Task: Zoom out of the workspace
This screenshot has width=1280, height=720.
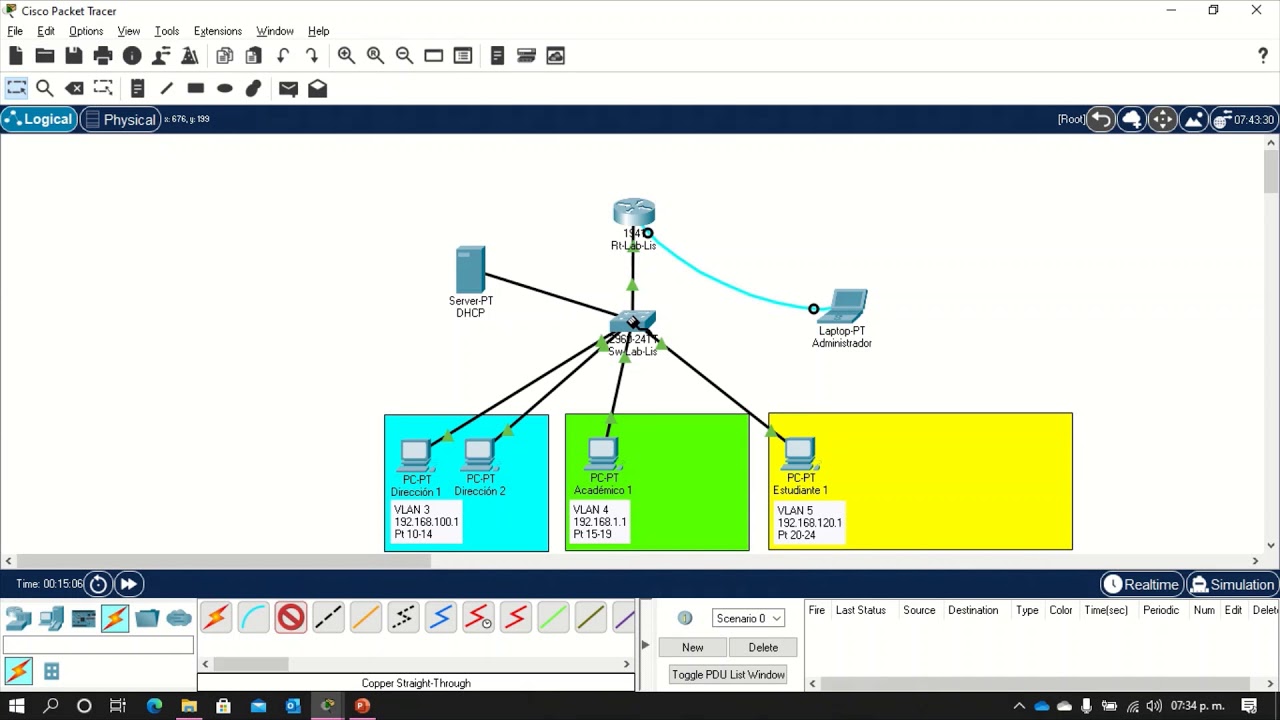Action: tap(404, 56)
